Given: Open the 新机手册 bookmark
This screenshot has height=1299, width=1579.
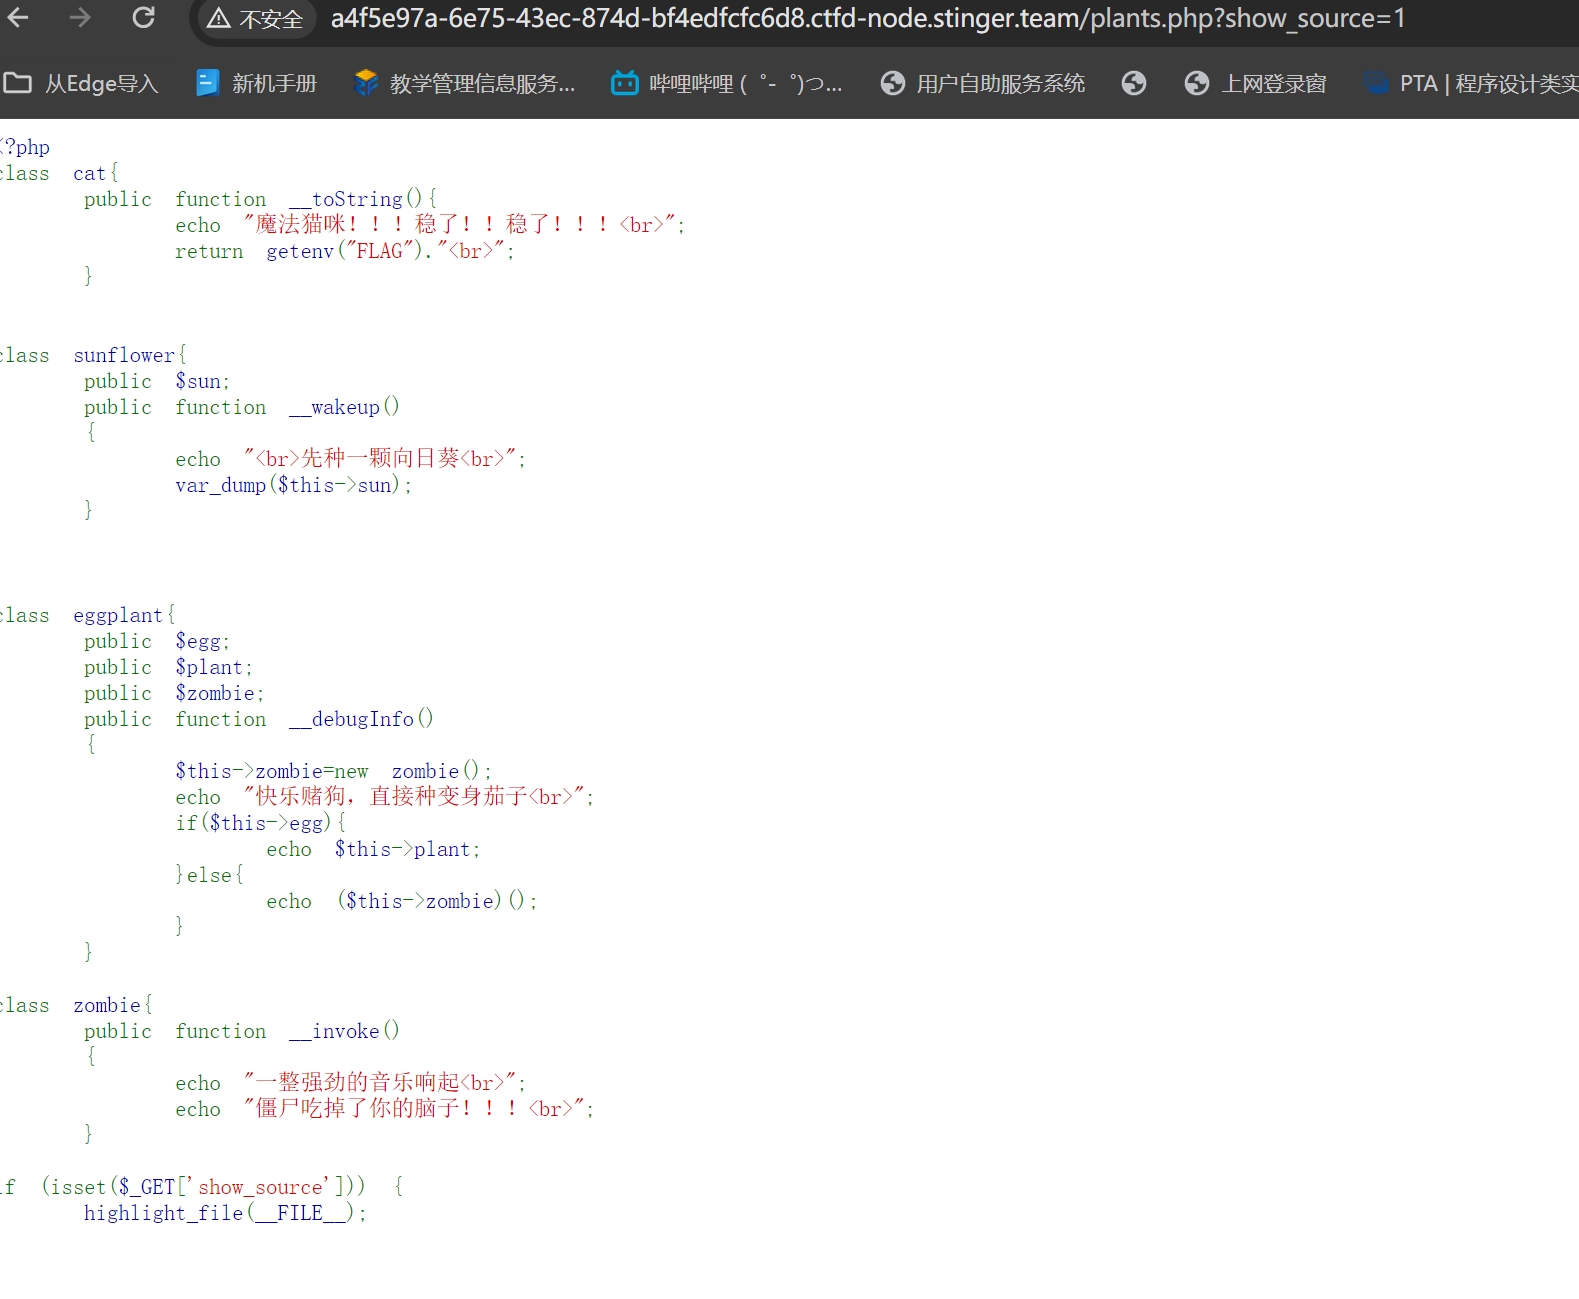Looking at the screenshot, I should [257, 84].
